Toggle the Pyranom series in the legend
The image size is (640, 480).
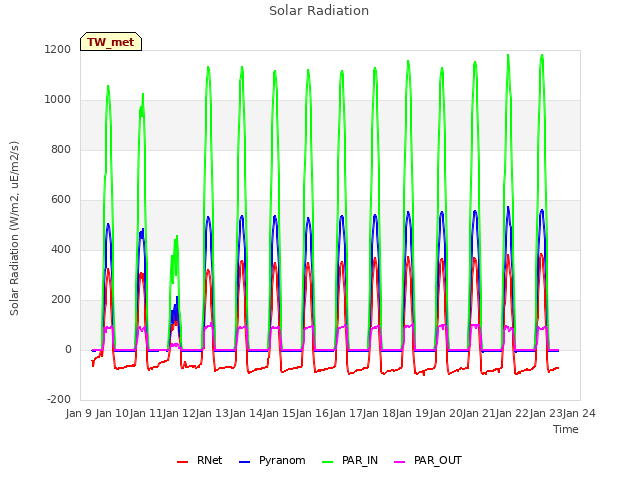click(x=272, y=460)
